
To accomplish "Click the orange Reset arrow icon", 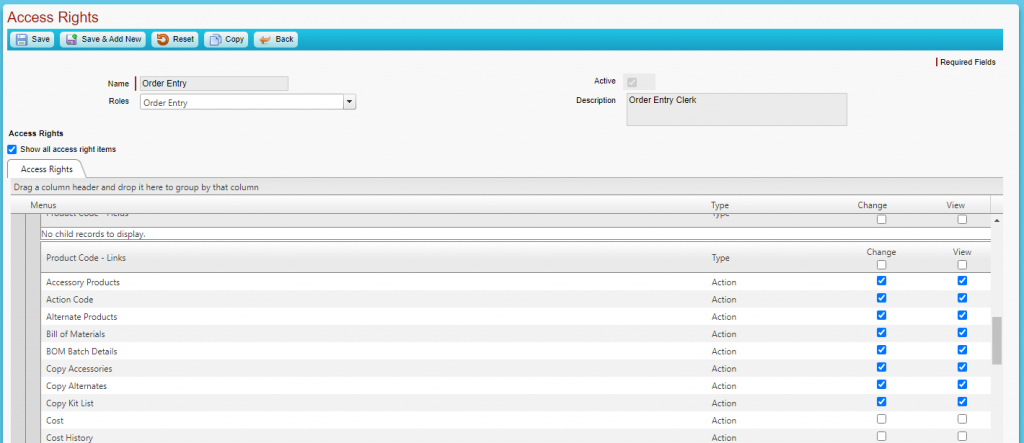I will tap(163, 40).
